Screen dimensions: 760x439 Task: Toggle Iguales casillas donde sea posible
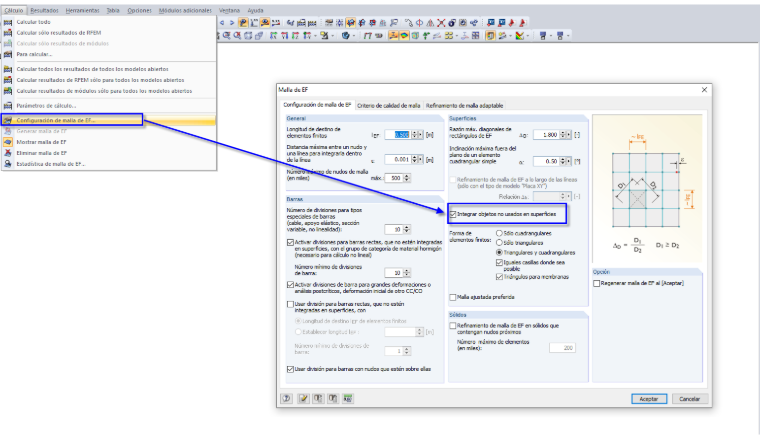click(x=499, y=262)
